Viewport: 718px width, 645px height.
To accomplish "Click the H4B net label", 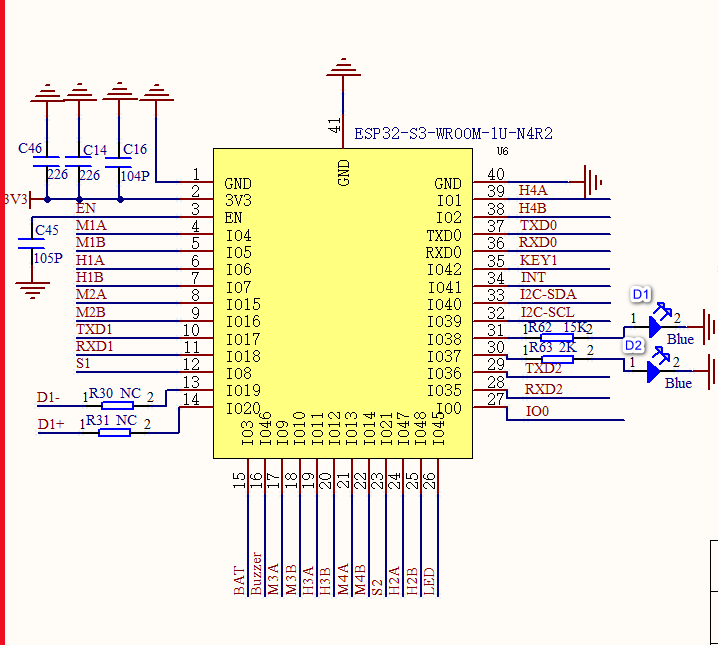I will click(533, 208).
